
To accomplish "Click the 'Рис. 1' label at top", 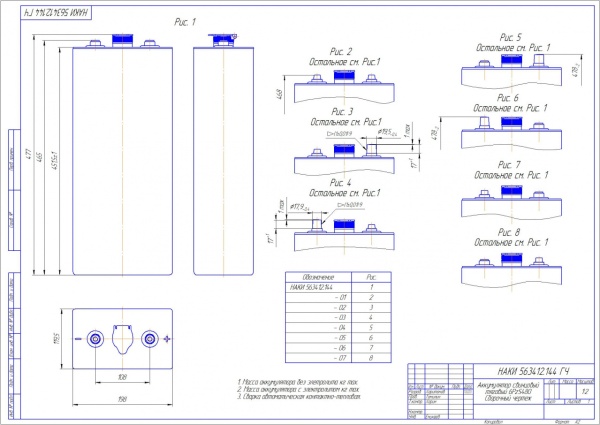I will (185, 20).
